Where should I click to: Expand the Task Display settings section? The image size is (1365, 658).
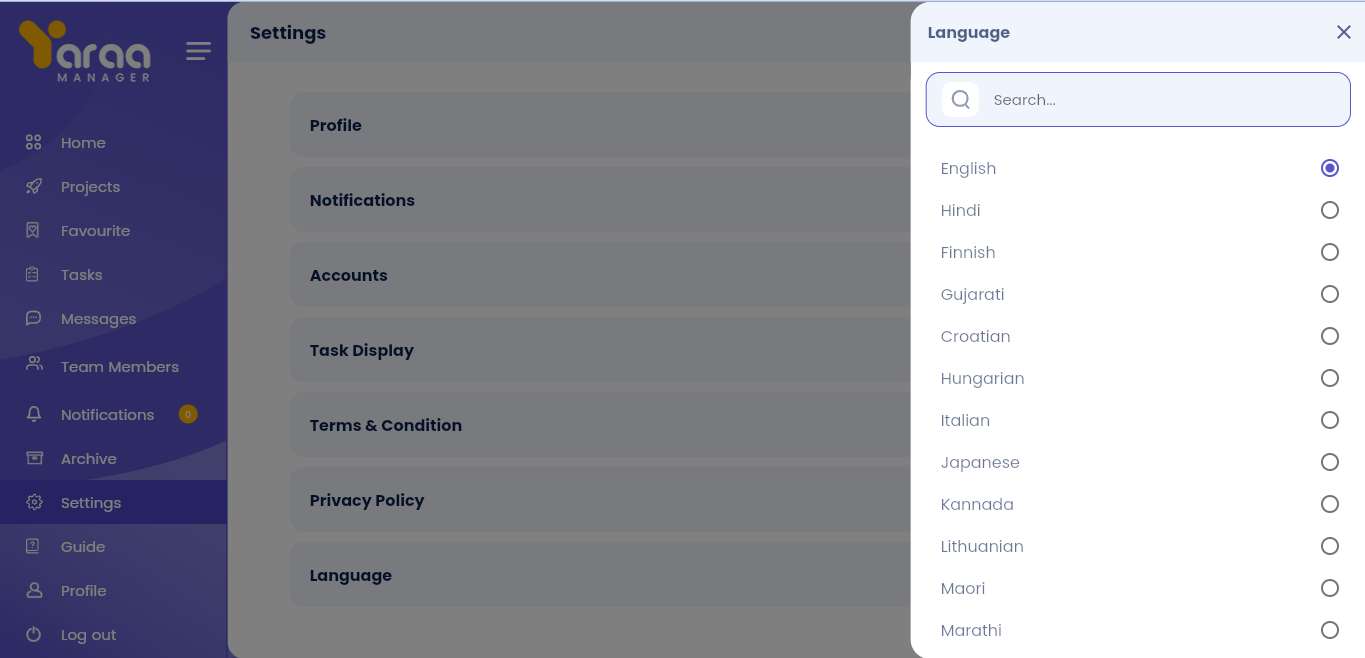(600, 350)
